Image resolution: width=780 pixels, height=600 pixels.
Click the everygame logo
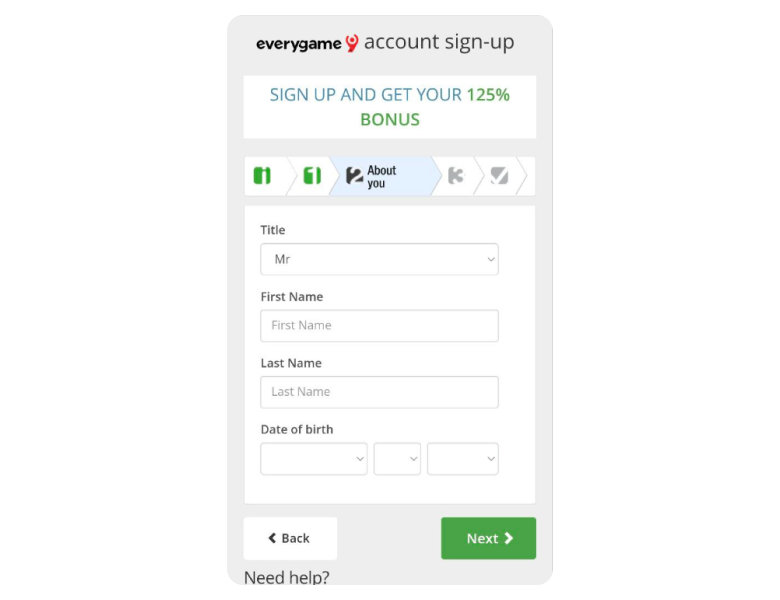pyautogui.click(x=307, y=44)
